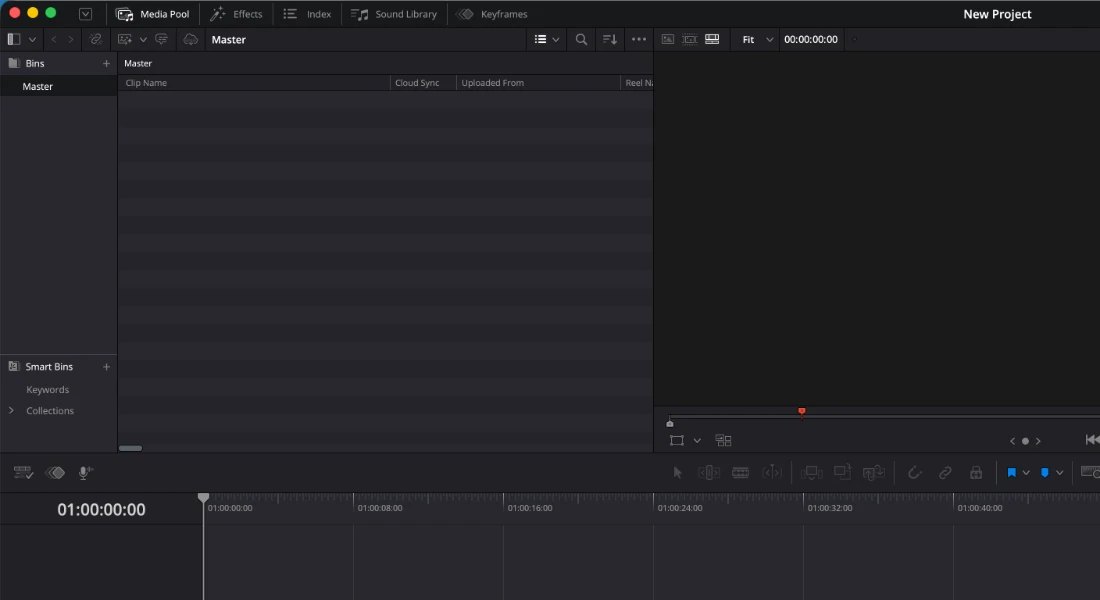Jump to first frame
1100x600 pixels.
click(1092, 440)
